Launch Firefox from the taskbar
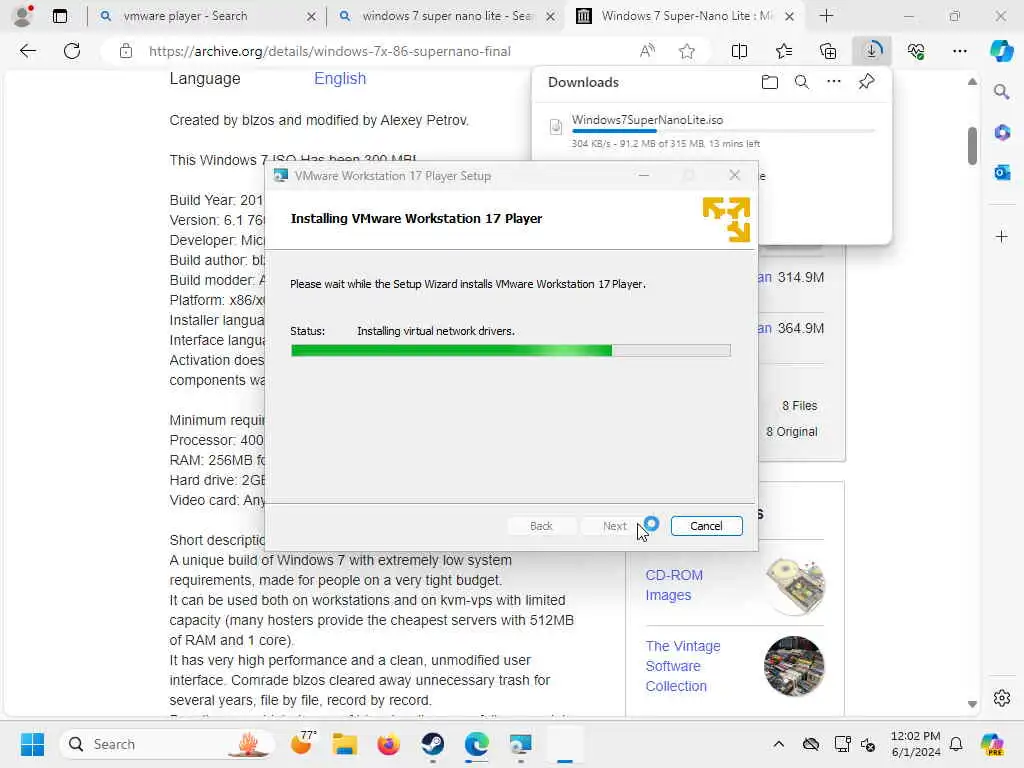The width and height of the screenshot is (1024, 768). click(x=389, y=744)
